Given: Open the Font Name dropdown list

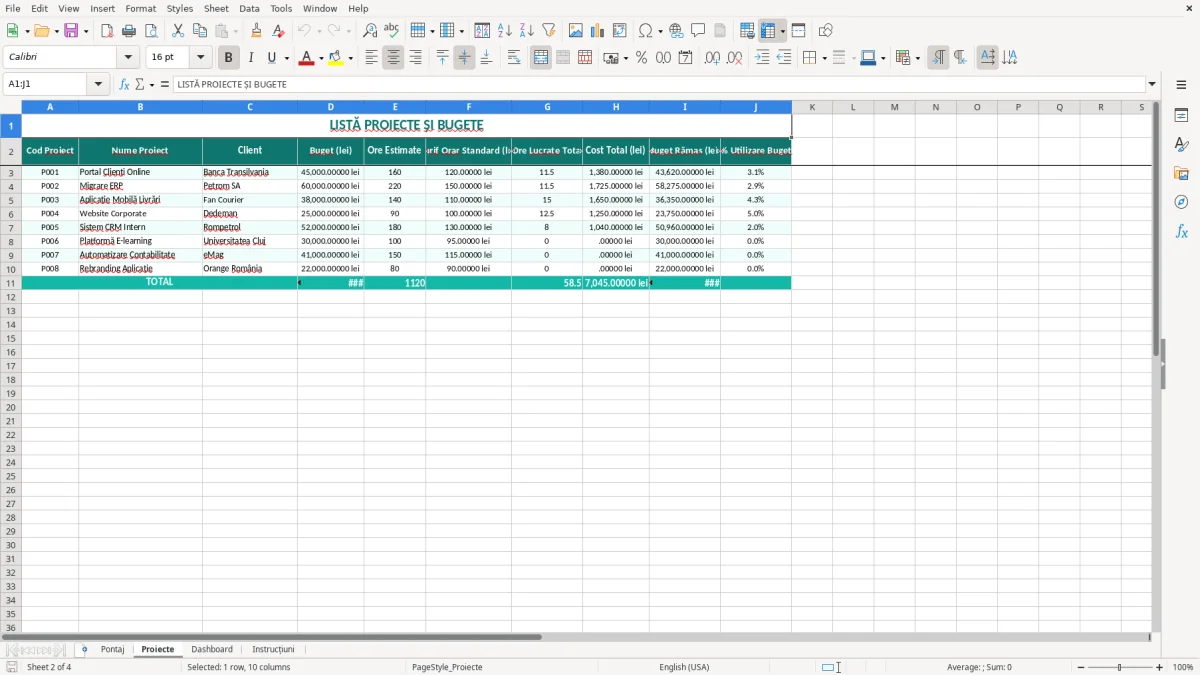Looking at the screenshot, I should pyautogui.click(x=128, y=58).
